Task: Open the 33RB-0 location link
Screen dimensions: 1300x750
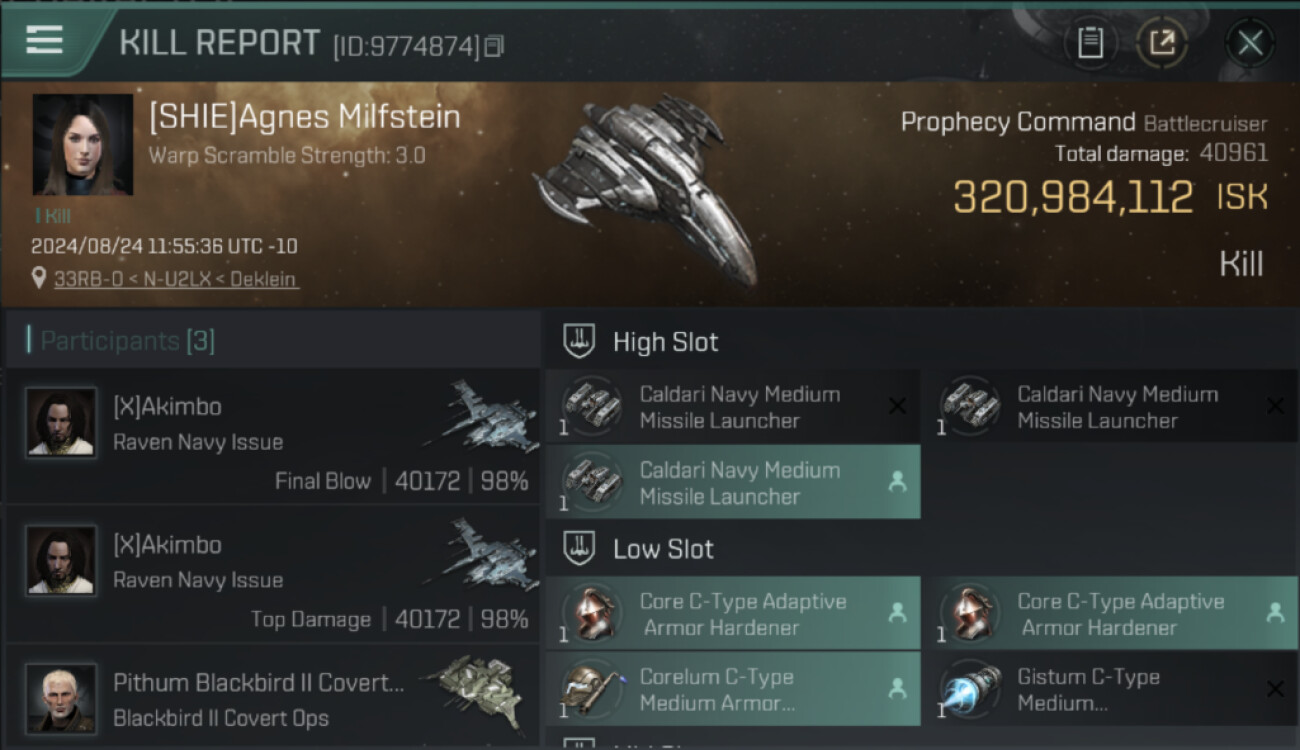Action: pyautogui.click(x=176, y=279)
